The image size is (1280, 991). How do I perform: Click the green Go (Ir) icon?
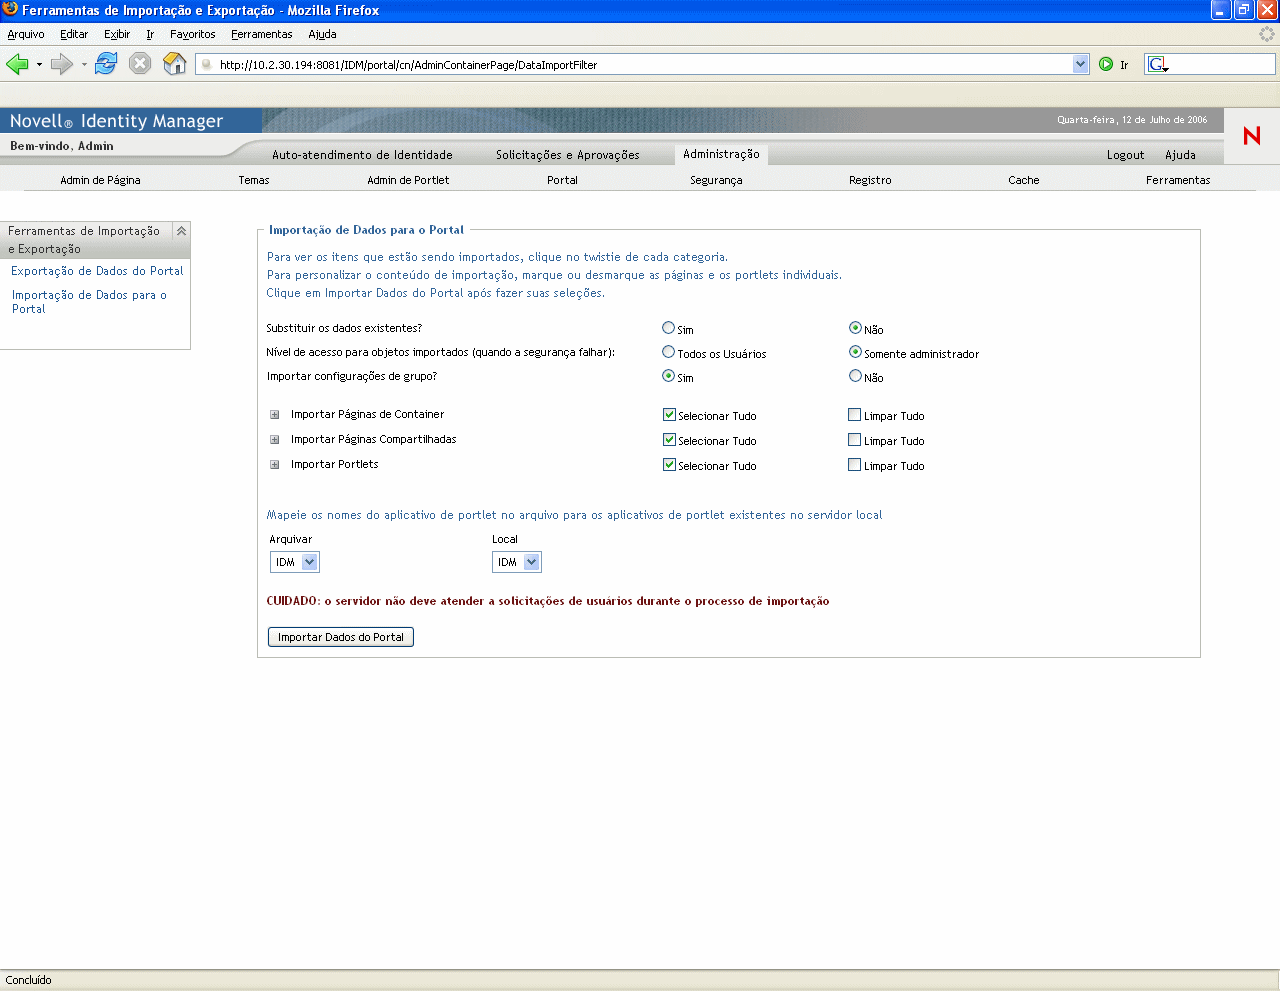pos(1106,64)
